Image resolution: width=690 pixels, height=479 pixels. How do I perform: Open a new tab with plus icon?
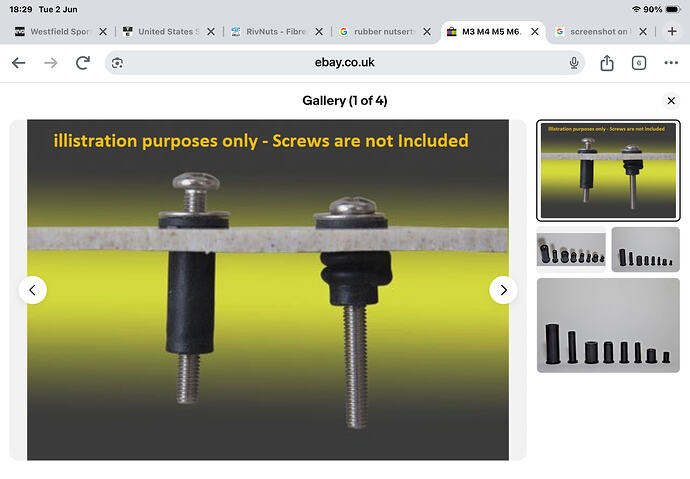pos(672,31)
